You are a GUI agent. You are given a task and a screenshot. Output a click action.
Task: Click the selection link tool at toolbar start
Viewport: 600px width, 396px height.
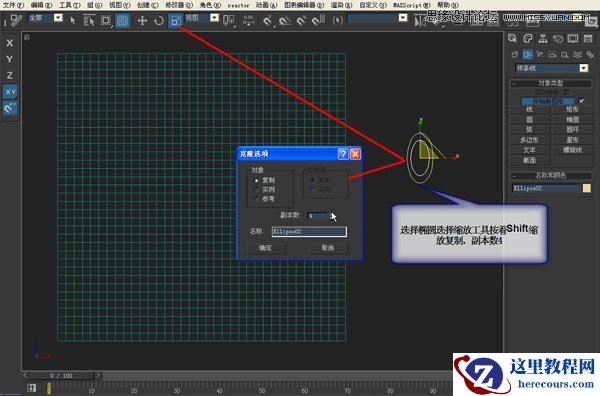[16, 20]
